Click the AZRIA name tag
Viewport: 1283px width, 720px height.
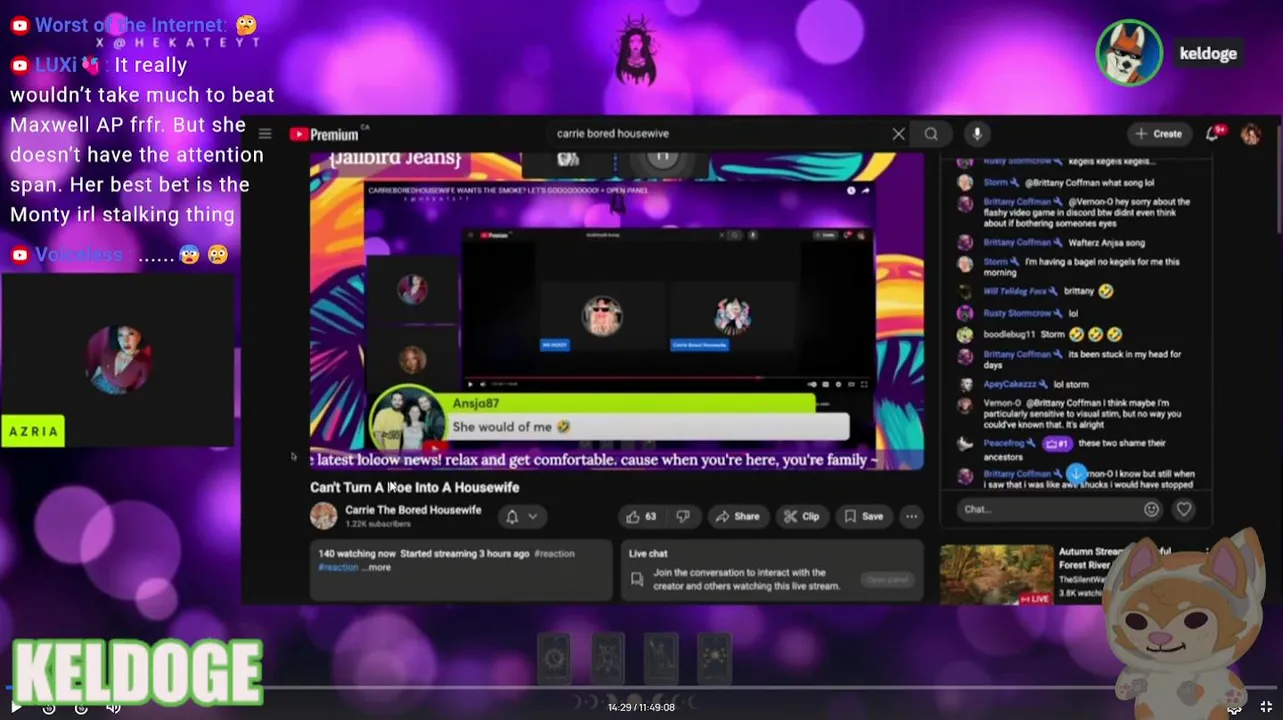pos(33,431)
